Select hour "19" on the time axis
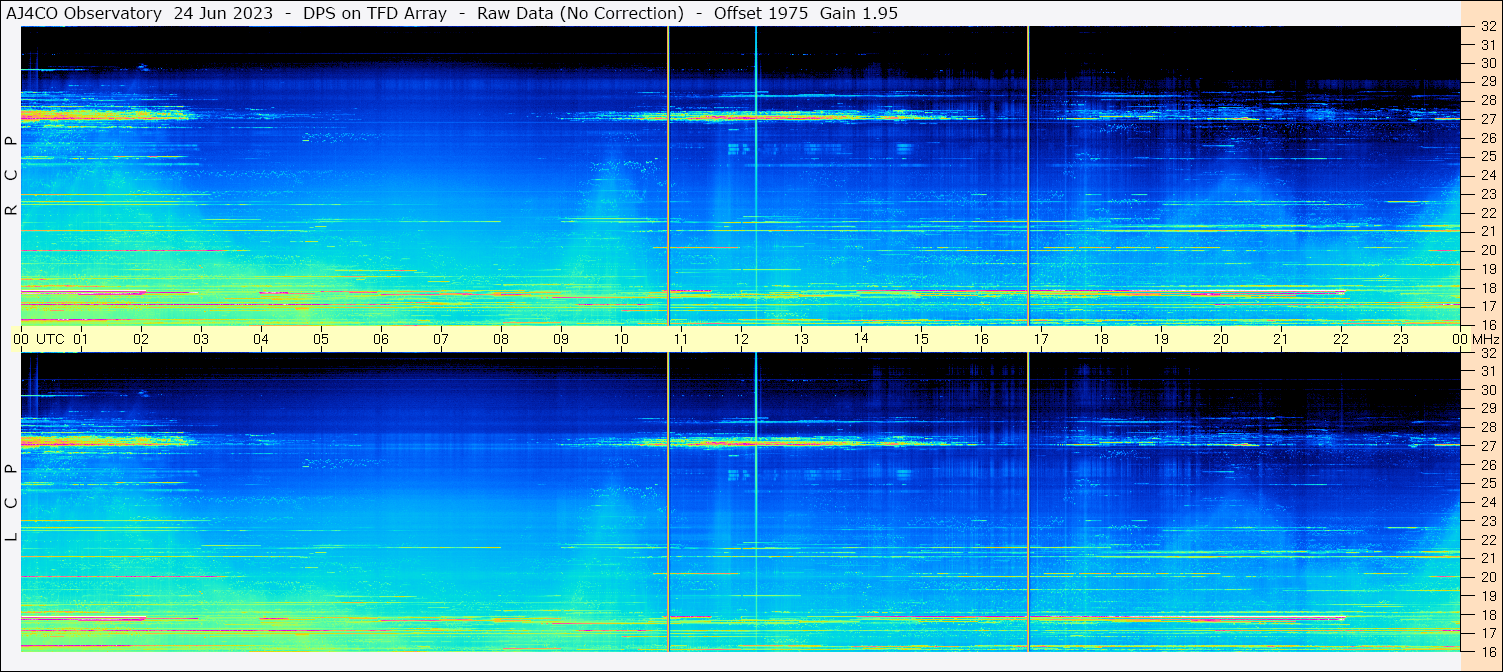The height and width of the screenshot is (672, 1503). click(x=1161, y=339)
